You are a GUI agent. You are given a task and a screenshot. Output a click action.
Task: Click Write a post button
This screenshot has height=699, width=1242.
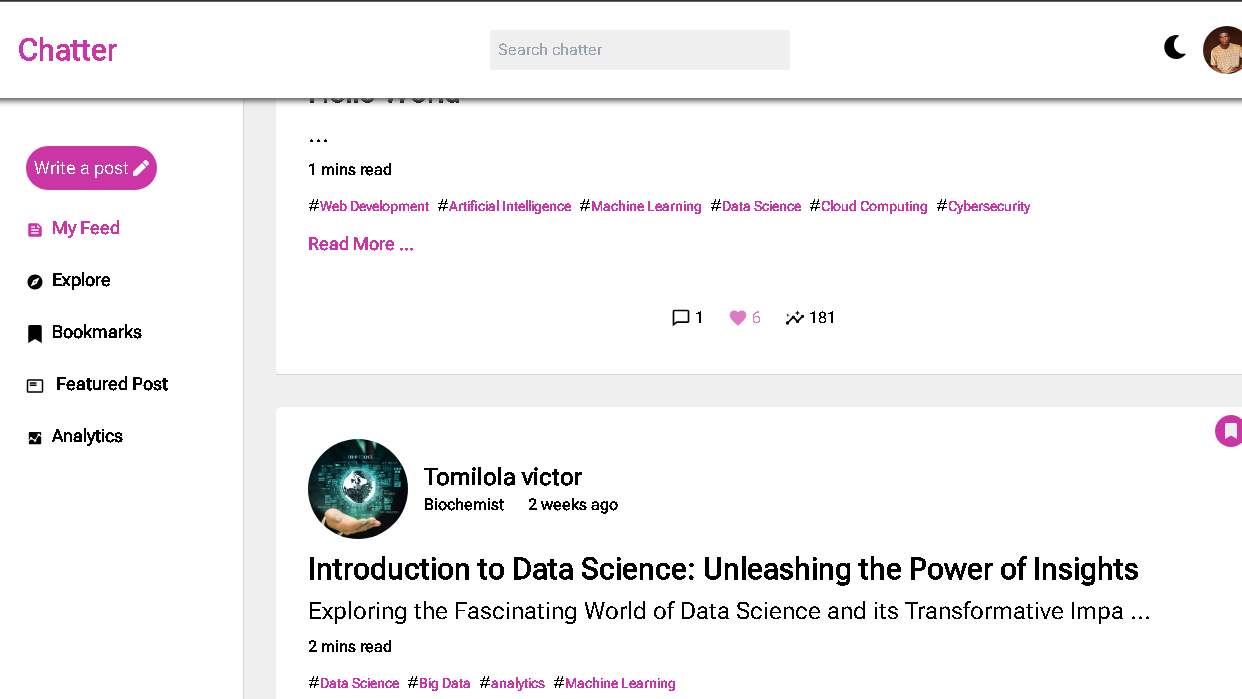pos(91,168)
